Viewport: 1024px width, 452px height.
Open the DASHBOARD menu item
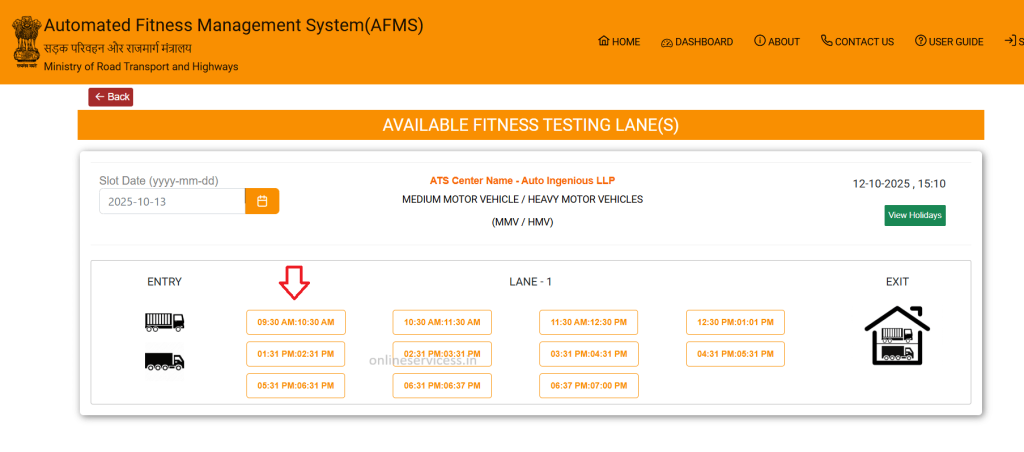click(697, 41)
